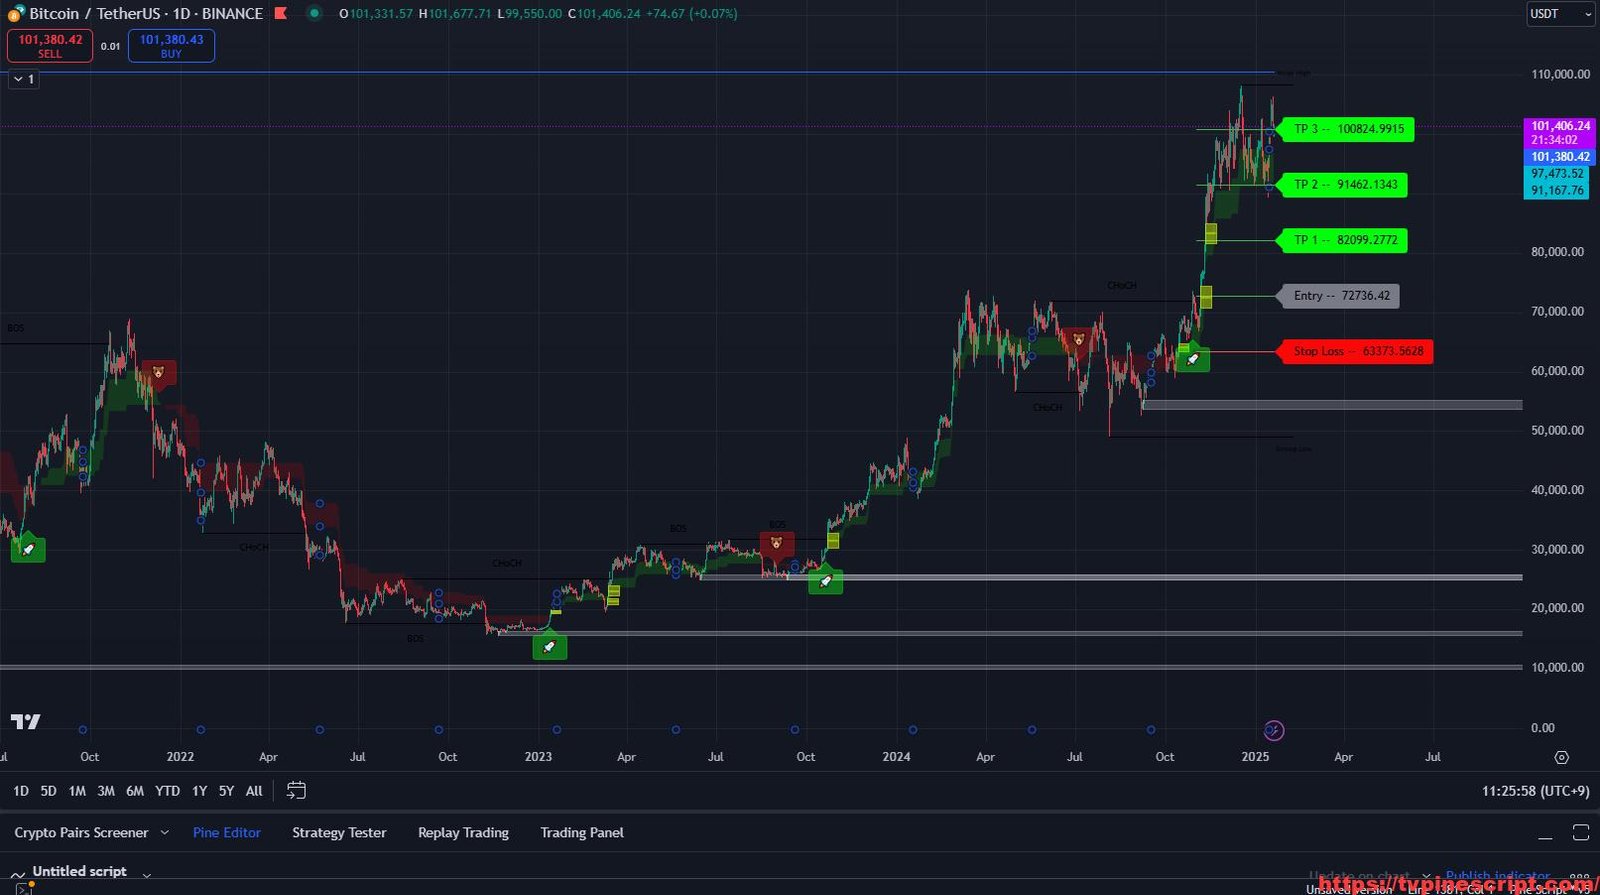The height and width of the screenshot is (895, 1600).
Task: Click the lightning event marker near 2025
Action: tap(1273, 730)
